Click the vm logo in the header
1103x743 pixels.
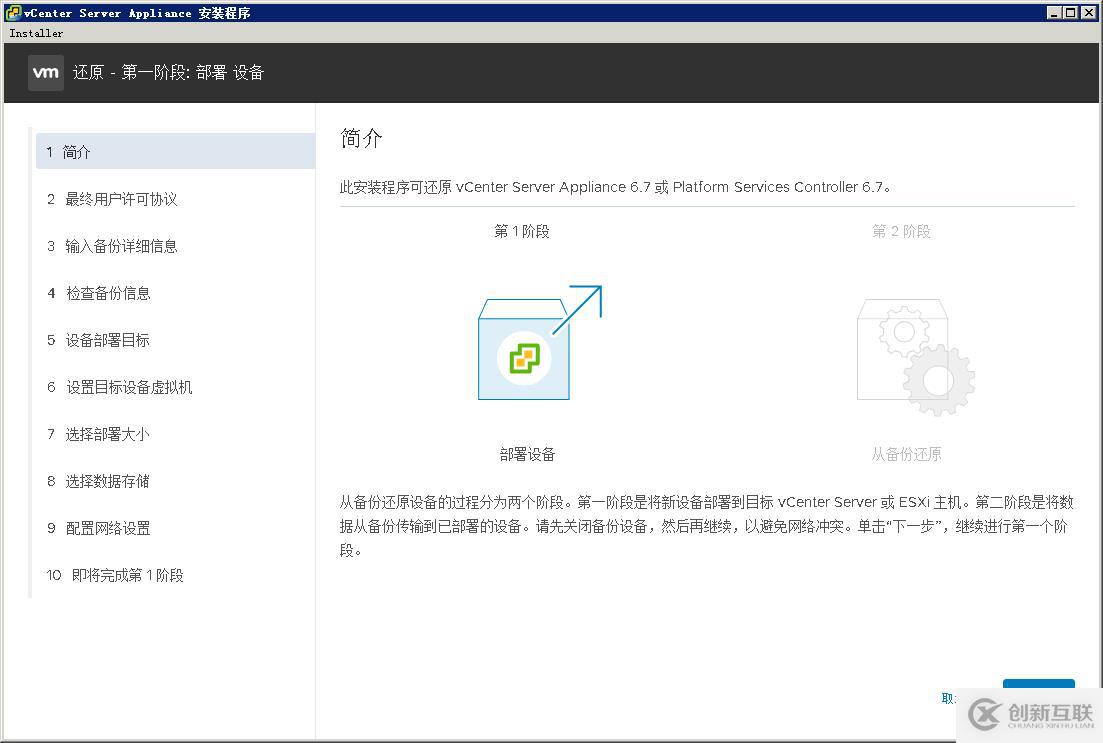coord(45,72)
